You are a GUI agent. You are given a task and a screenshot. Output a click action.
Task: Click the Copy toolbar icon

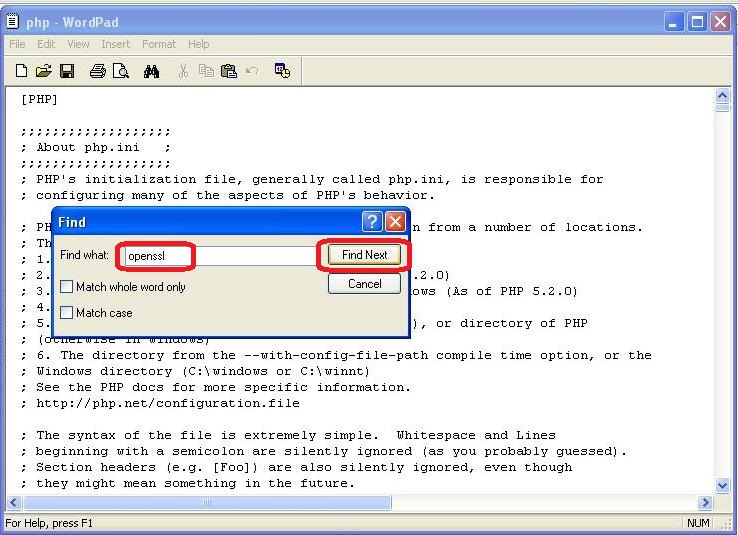206,71
